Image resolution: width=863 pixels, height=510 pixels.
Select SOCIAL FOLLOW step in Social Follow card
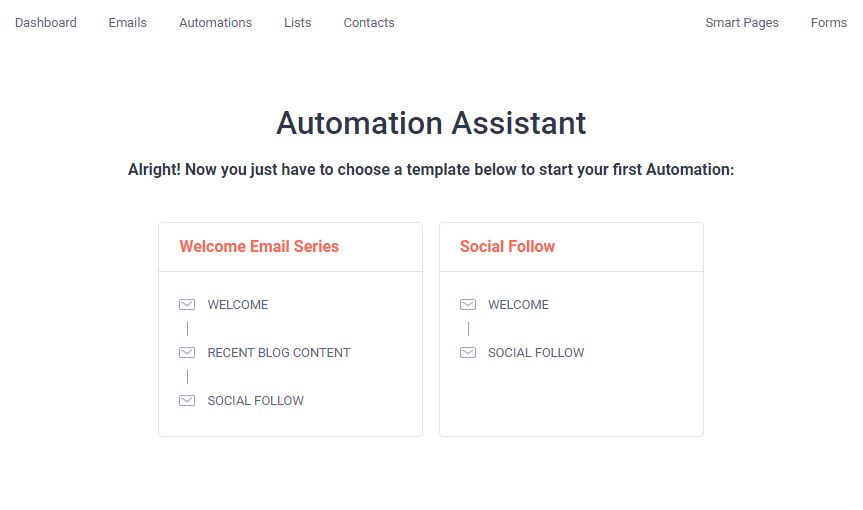click(536, 353)
